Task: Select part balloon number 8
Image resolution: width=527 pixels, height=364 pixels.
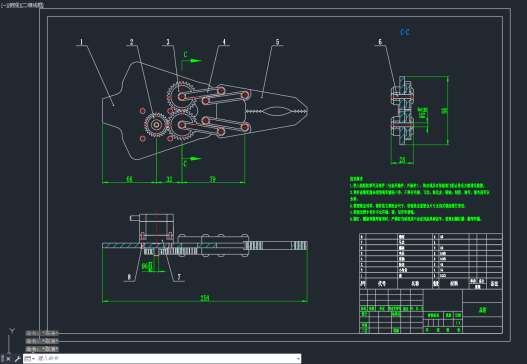Action: point(129,277)
